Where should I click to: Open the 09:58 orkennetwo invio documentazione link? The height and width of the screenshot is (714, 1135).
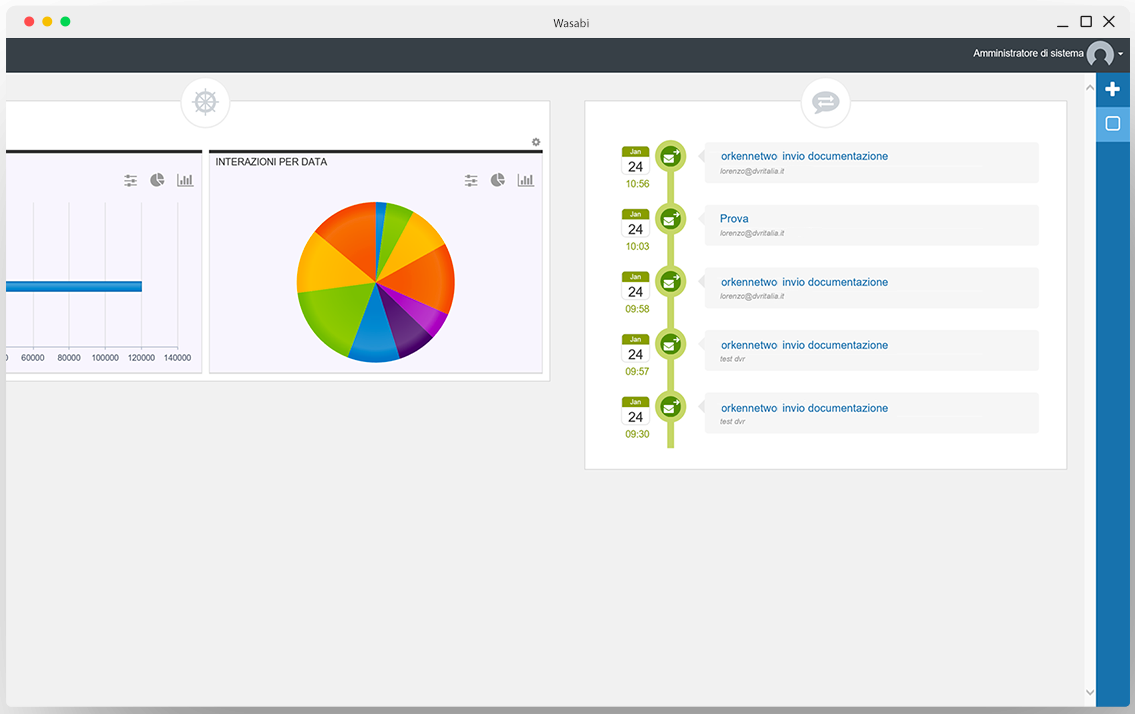804,282
